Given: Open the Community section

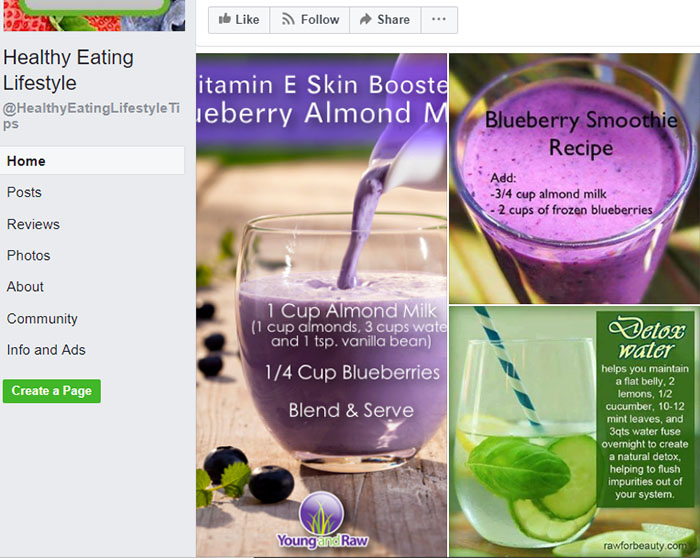Looking at the screenshot, I should 42,319.
